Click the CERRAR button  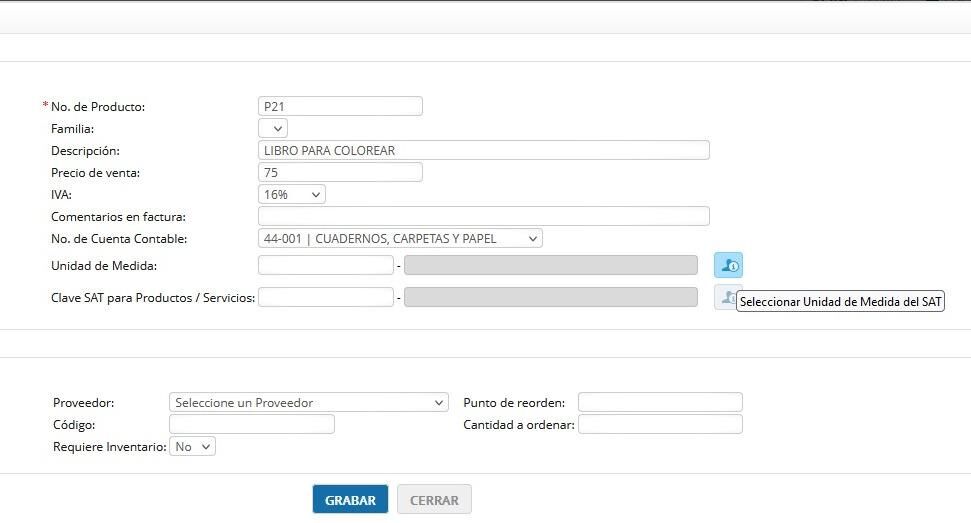434,499
